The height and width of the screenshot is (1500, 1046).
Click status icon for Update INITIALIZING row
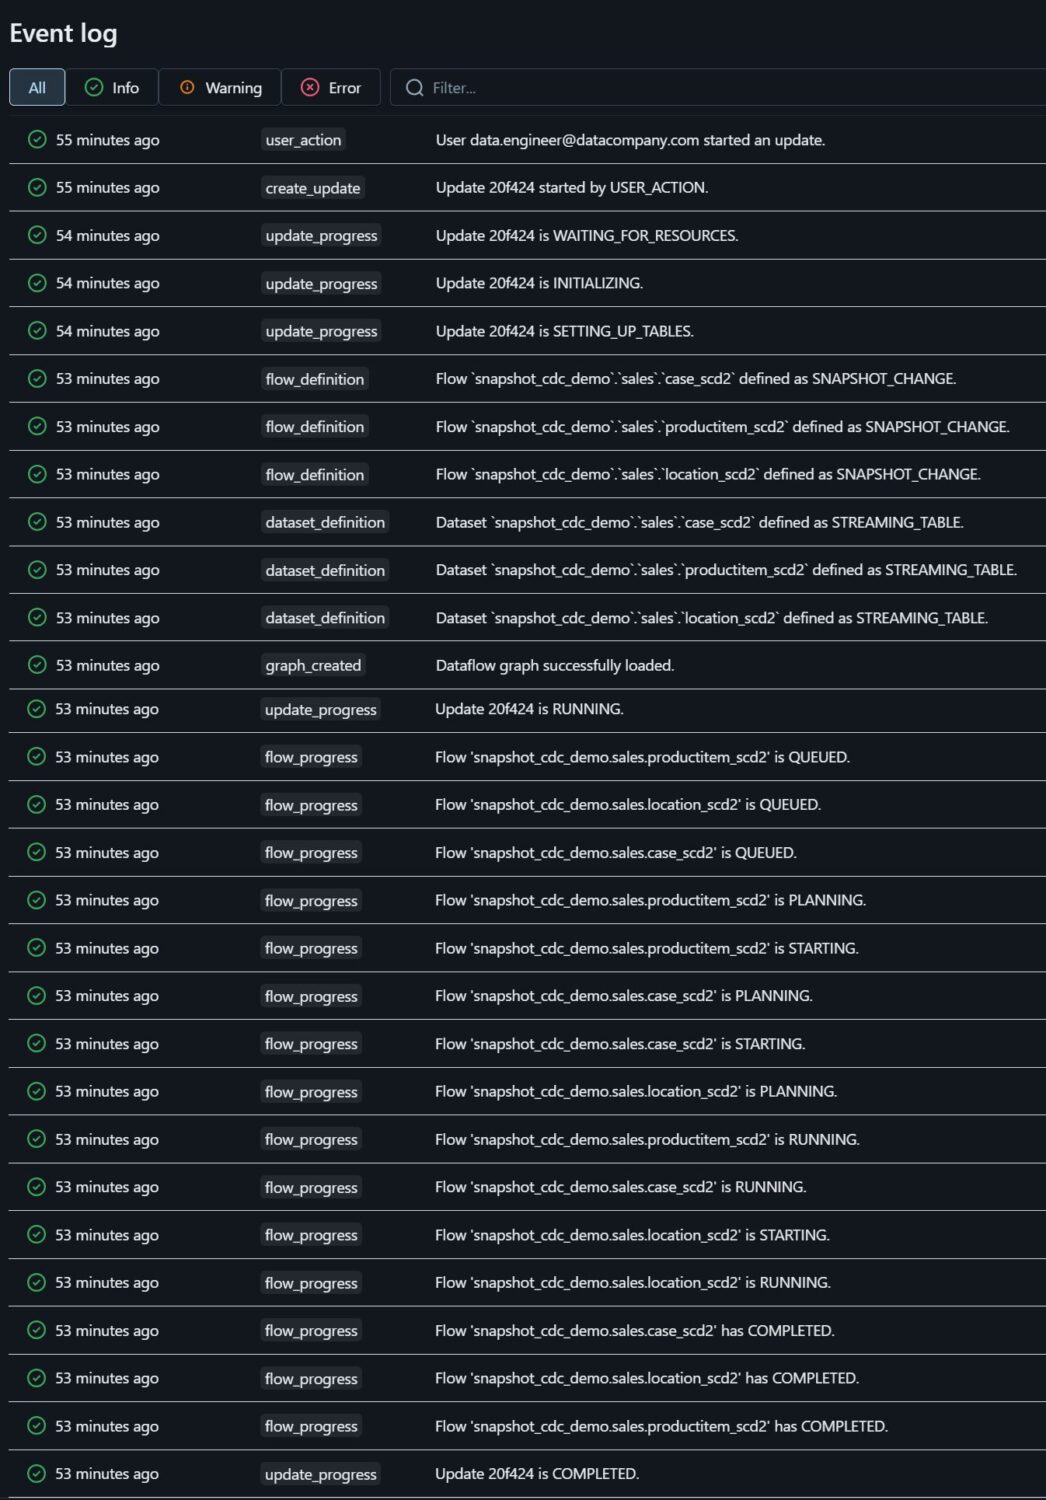tap(37, 283)
